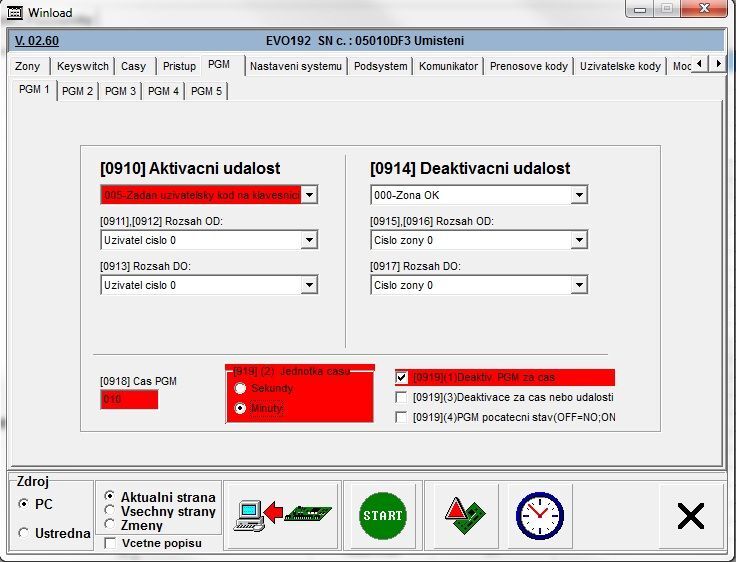
Task: Open Aktivacni udalost event dropdown
Action: pyautogui.click(x=309, y=195)
